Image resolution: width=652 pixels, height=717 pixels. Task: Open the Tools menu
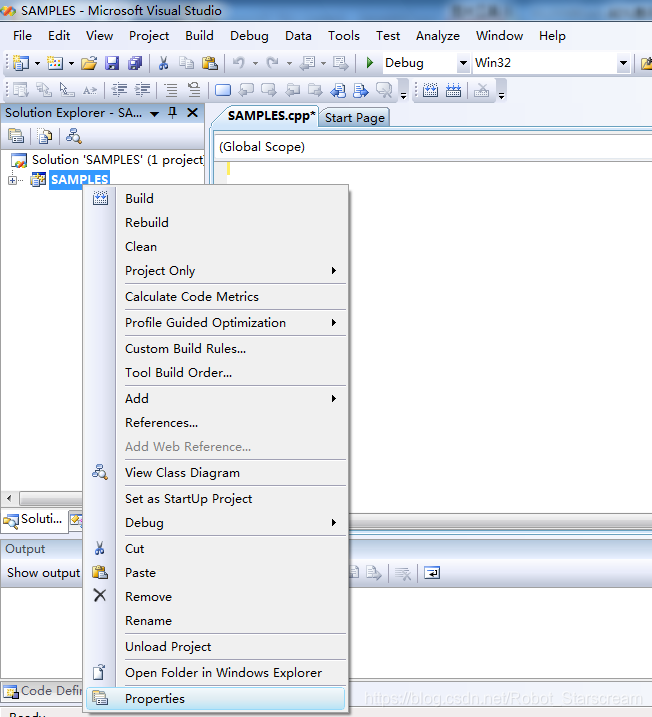[344, 36]
